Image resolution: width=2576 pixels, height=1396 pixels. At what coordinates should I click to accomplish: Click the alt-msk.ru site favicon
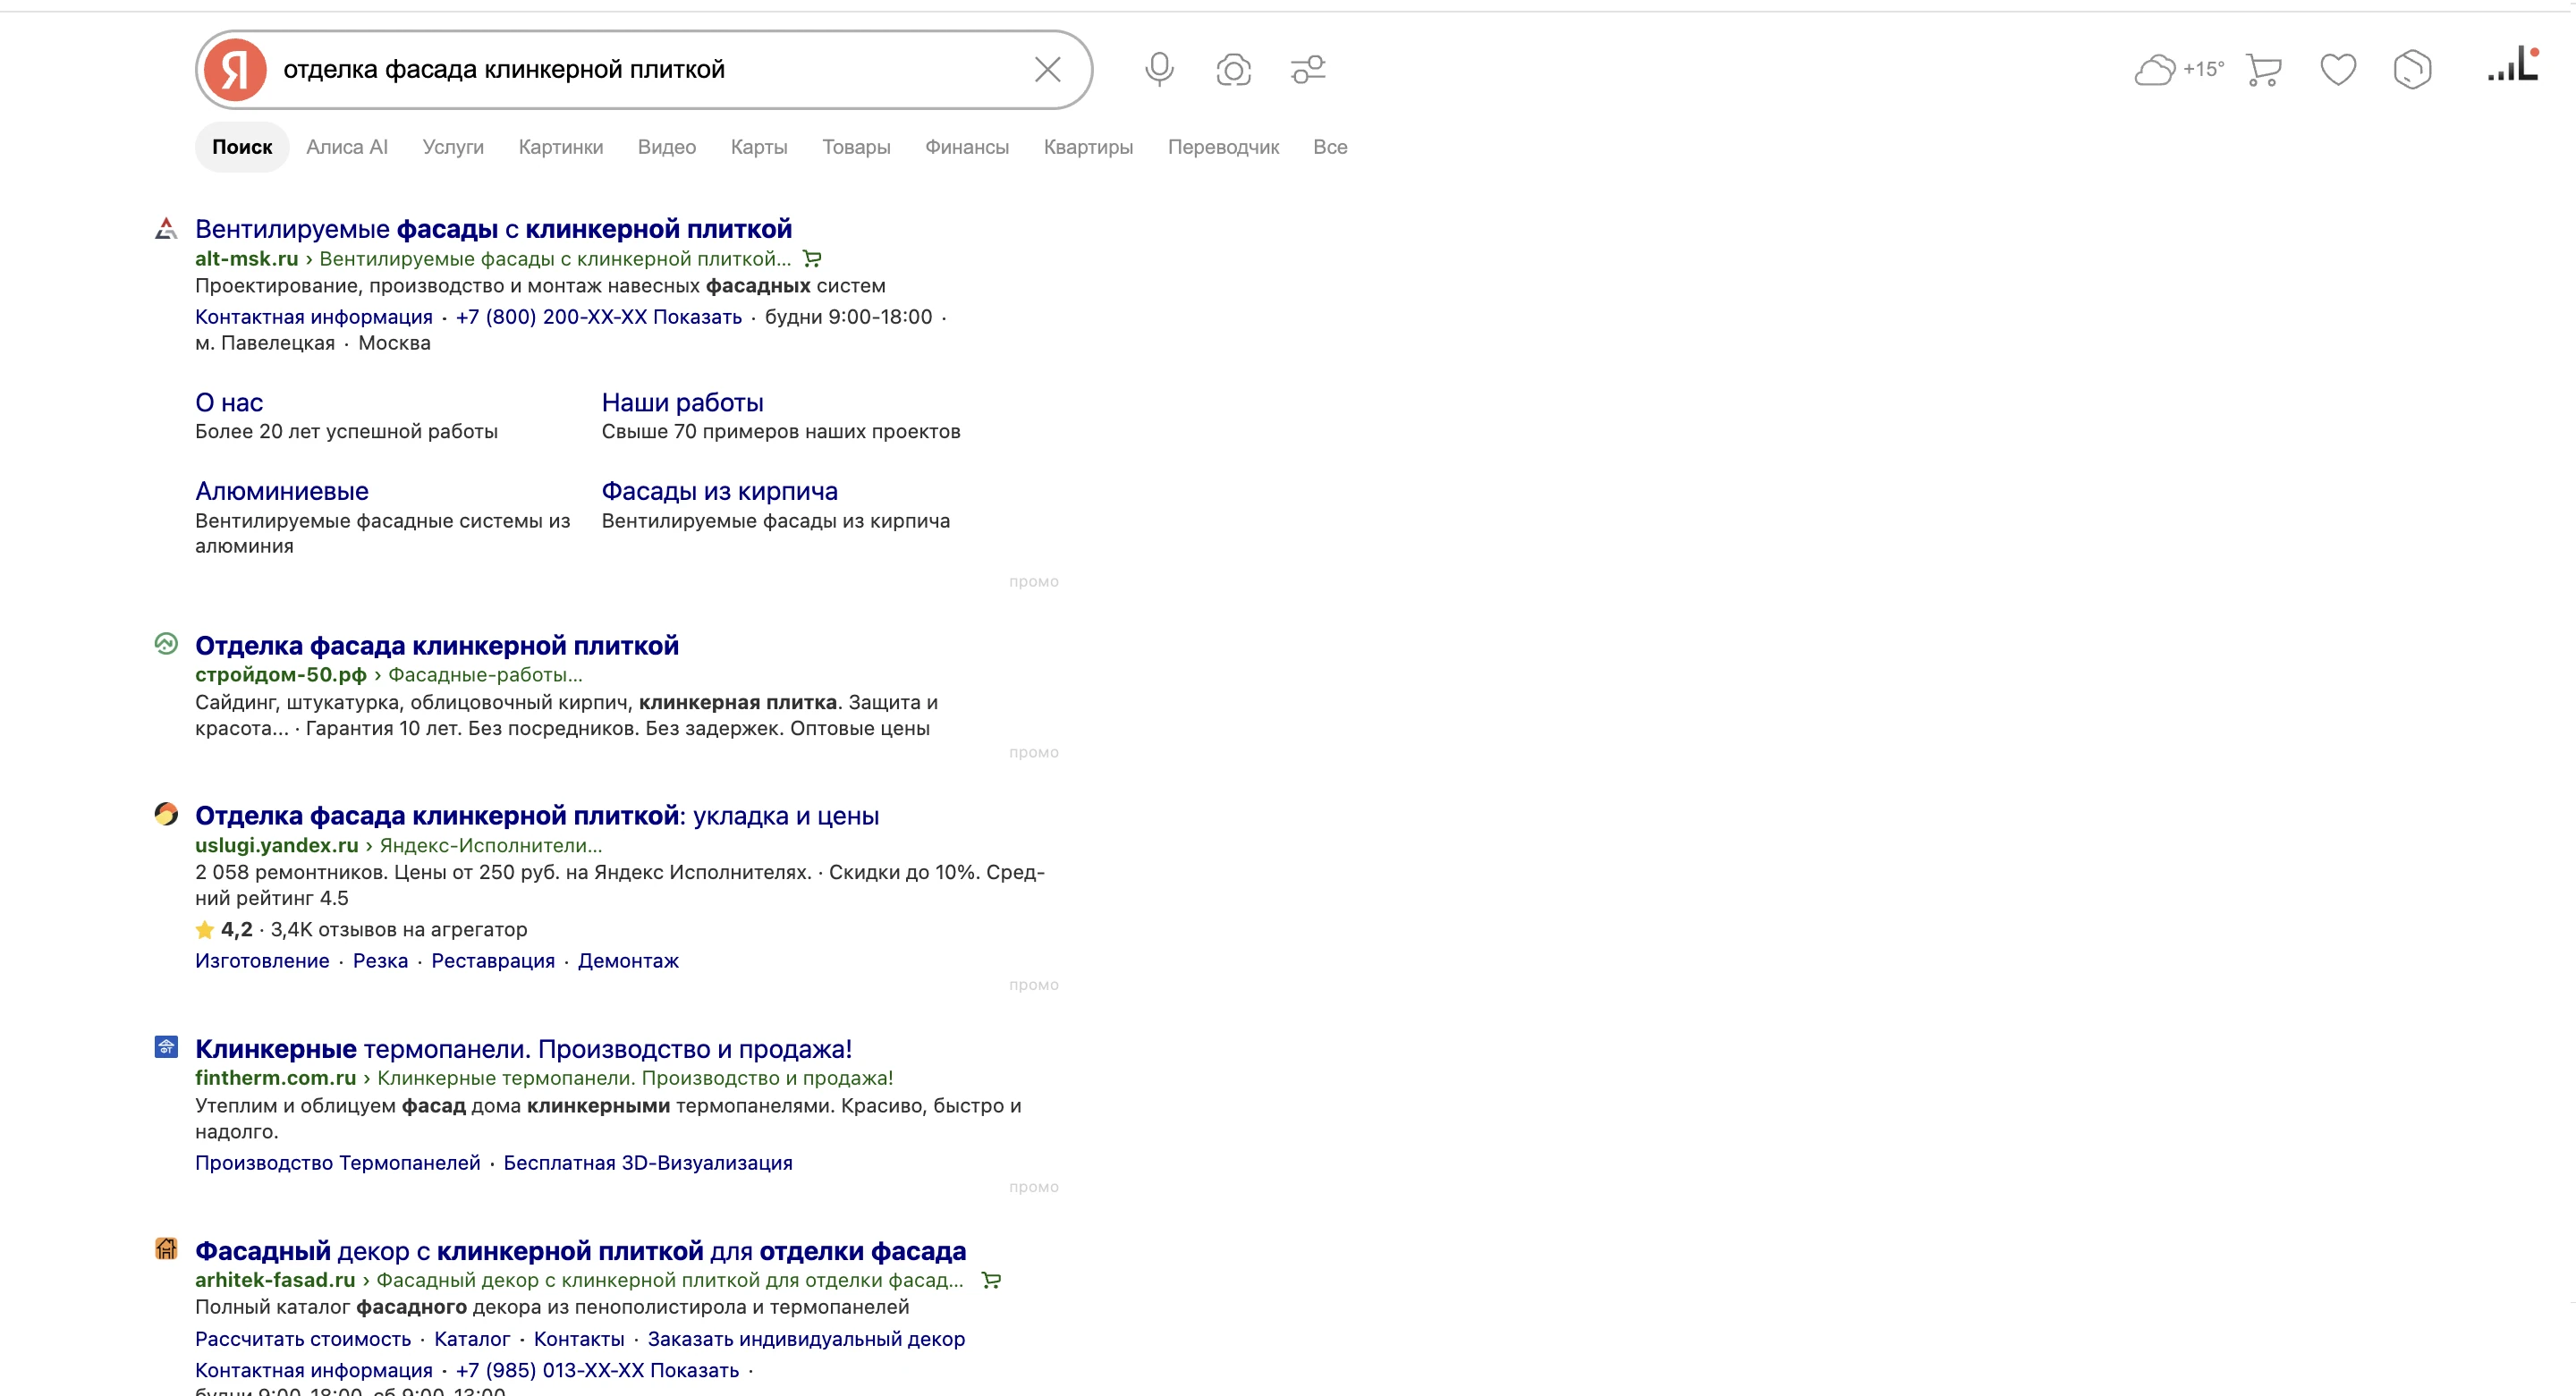click(x=166, y=229)
